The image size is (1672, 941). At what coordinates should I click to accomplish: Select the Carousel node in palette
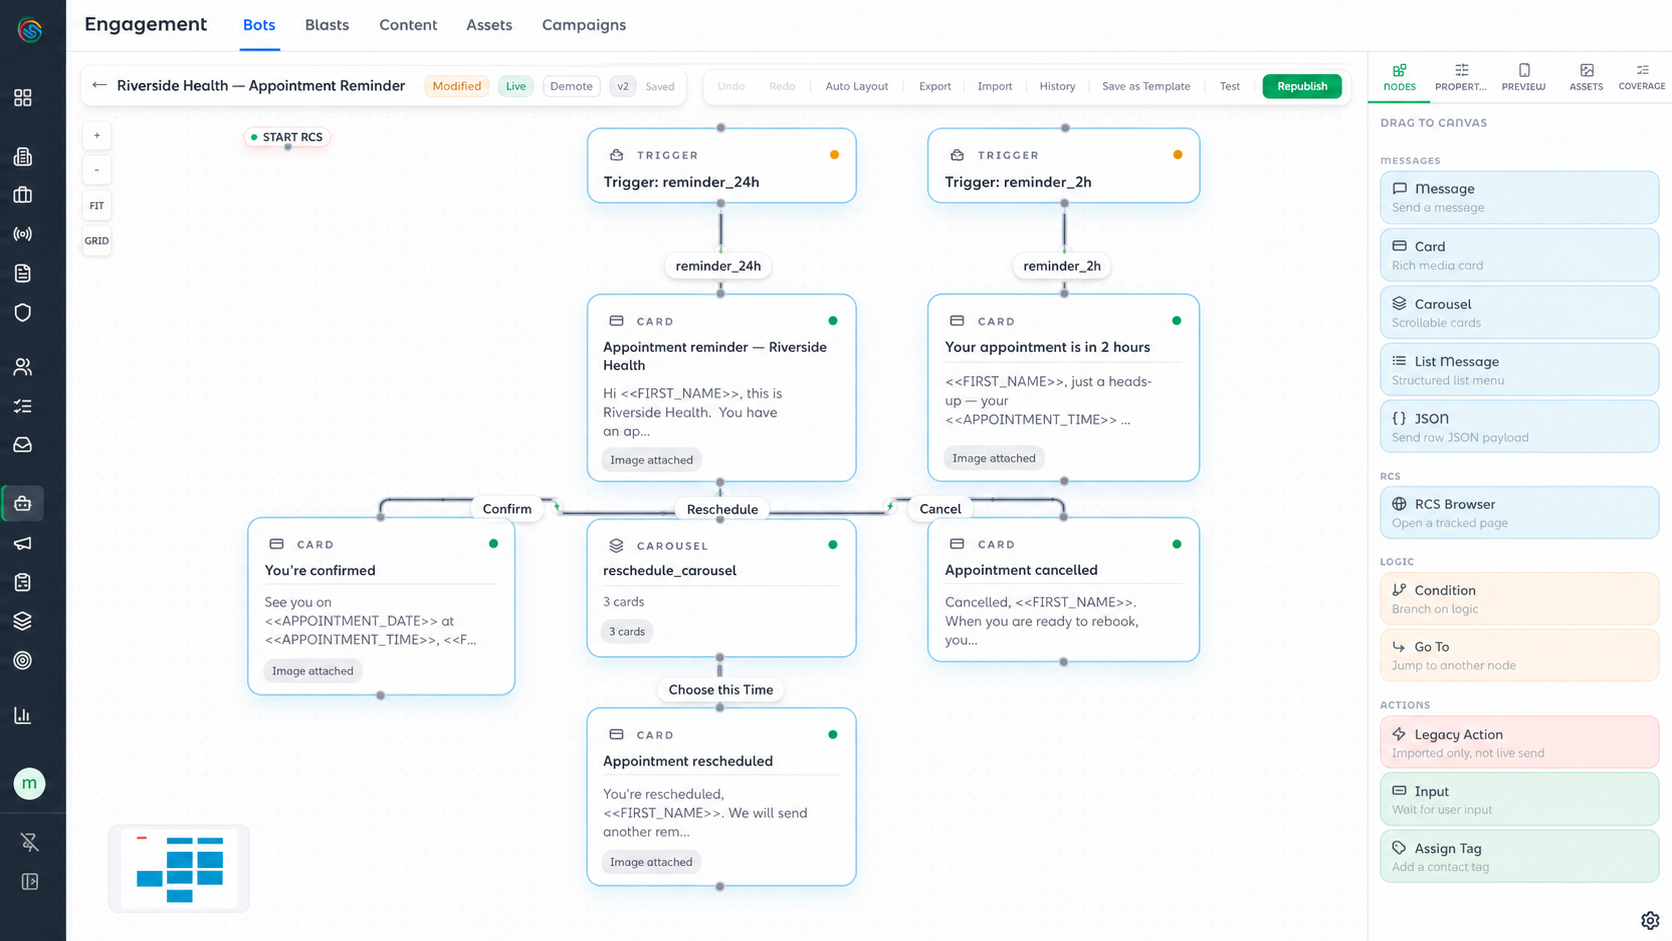[1519, 313]
